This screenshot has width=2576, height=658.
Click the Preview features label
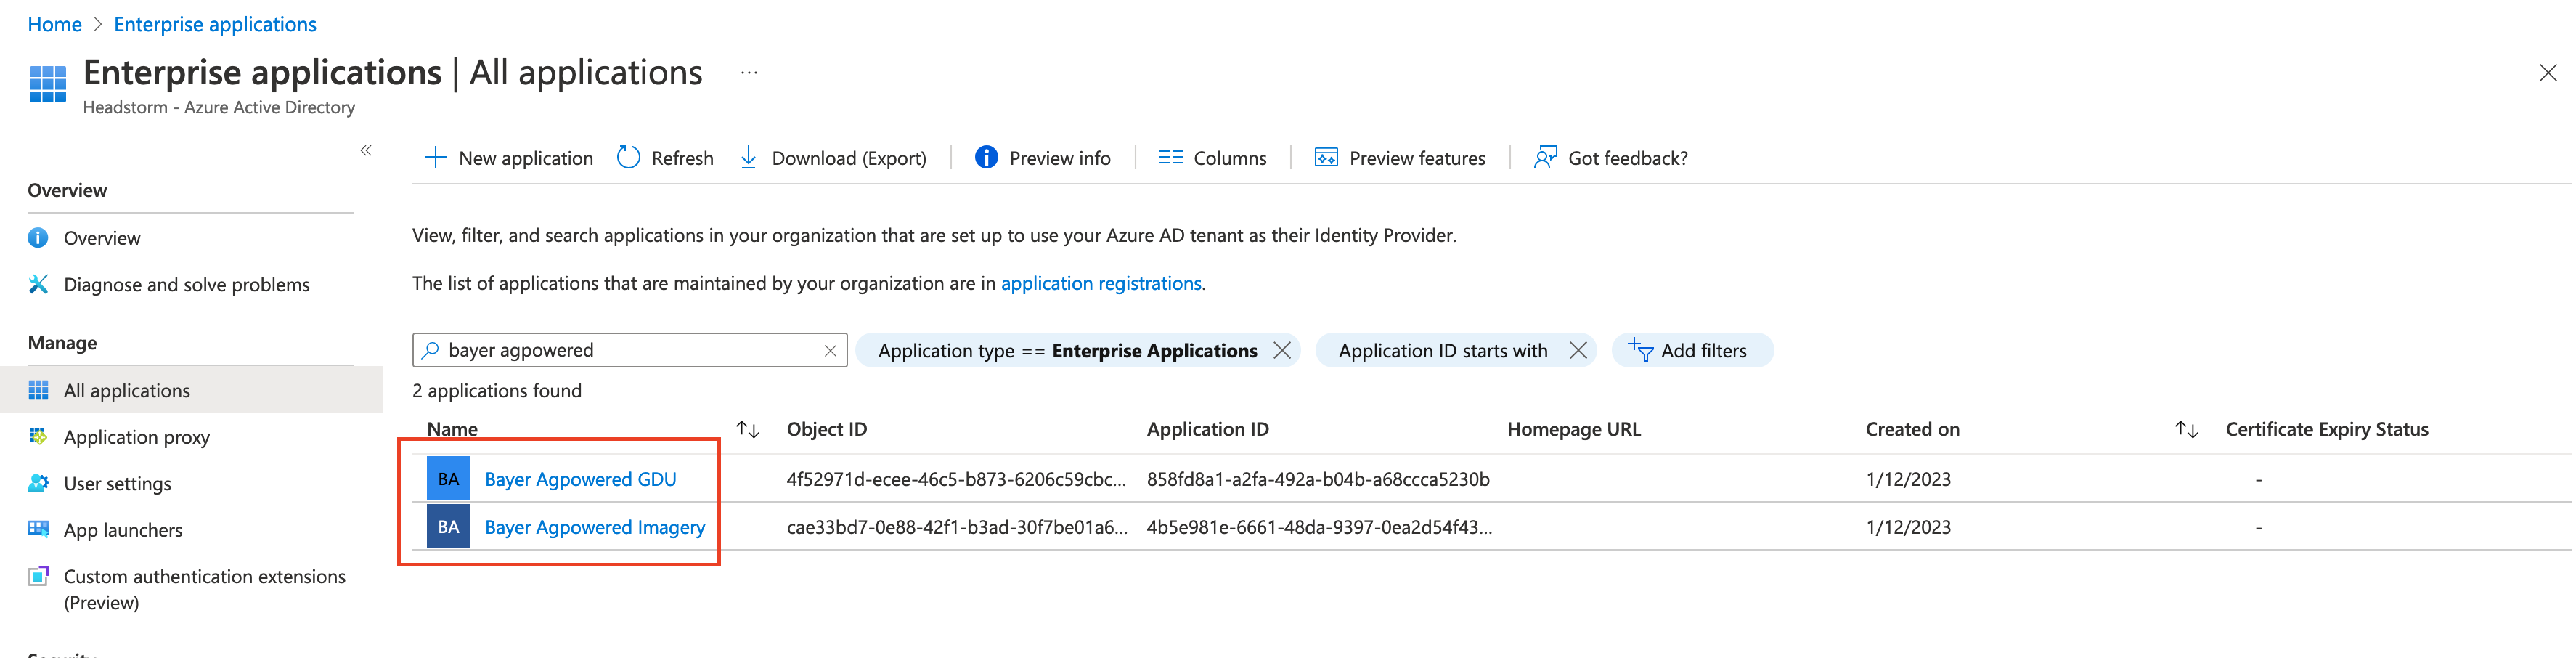[1417, 158]
